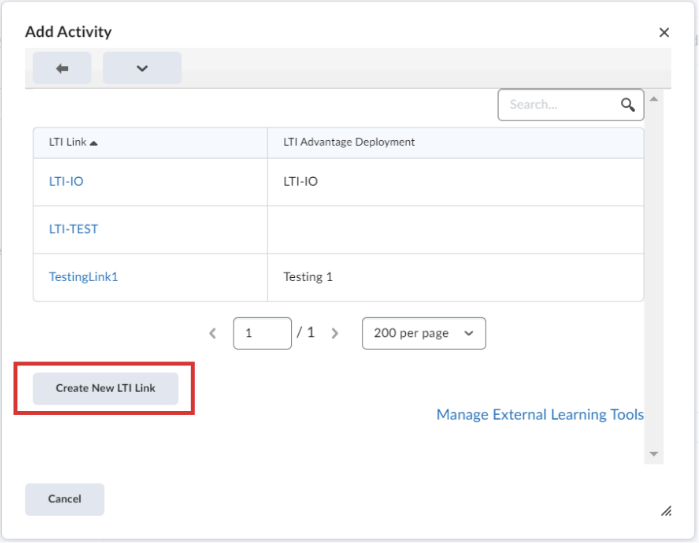The image size is (699, 543).
Task: Click the dialog resize handle icon
Action: click(x=666, y=511)
